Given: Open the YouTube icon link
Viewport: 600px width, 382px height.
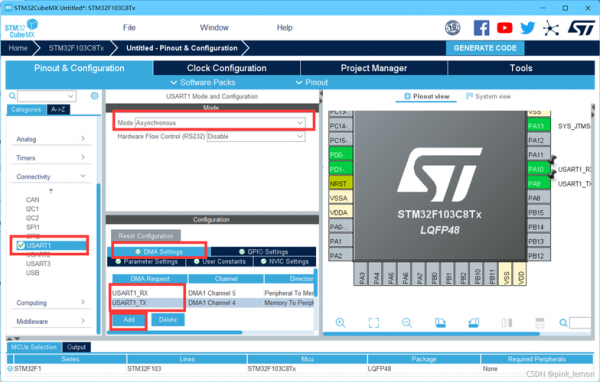Looking at the screenshot, I should click(x=504, y=28).
